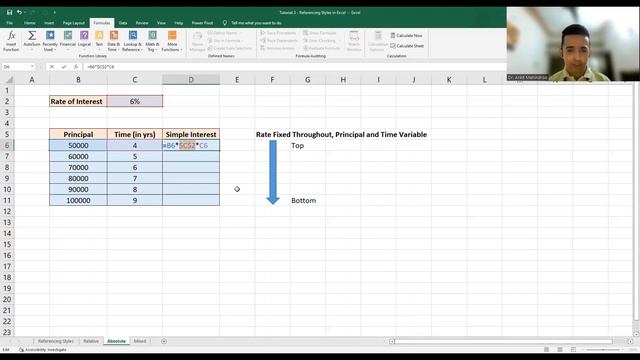Viewport: 640px width, 360px height.
Task: Open the More Functions icon
Action: 172,36
